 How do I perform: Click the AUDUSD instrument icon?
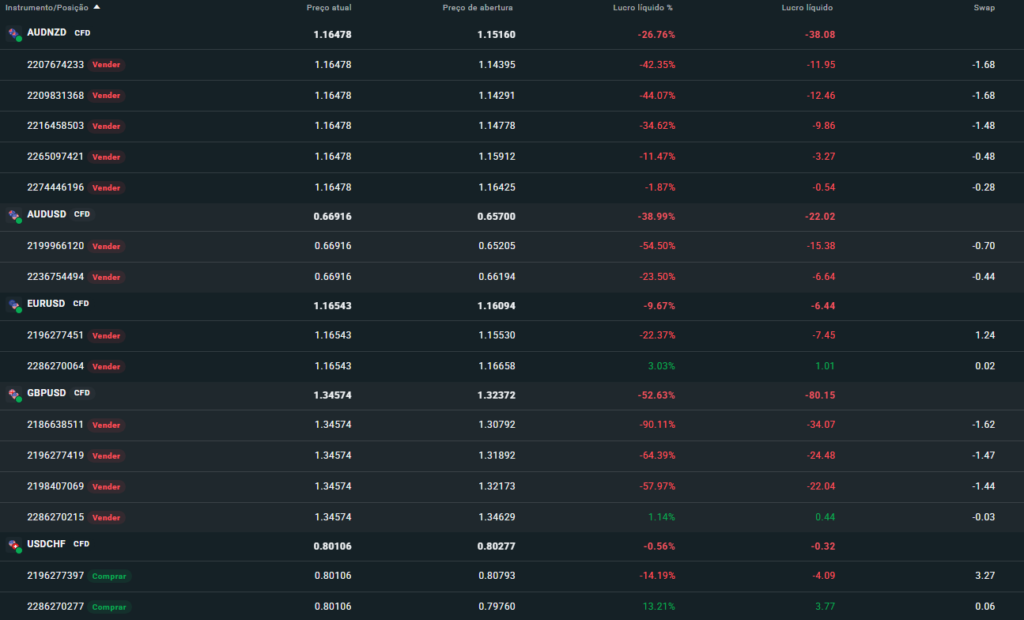coord(14,215)
